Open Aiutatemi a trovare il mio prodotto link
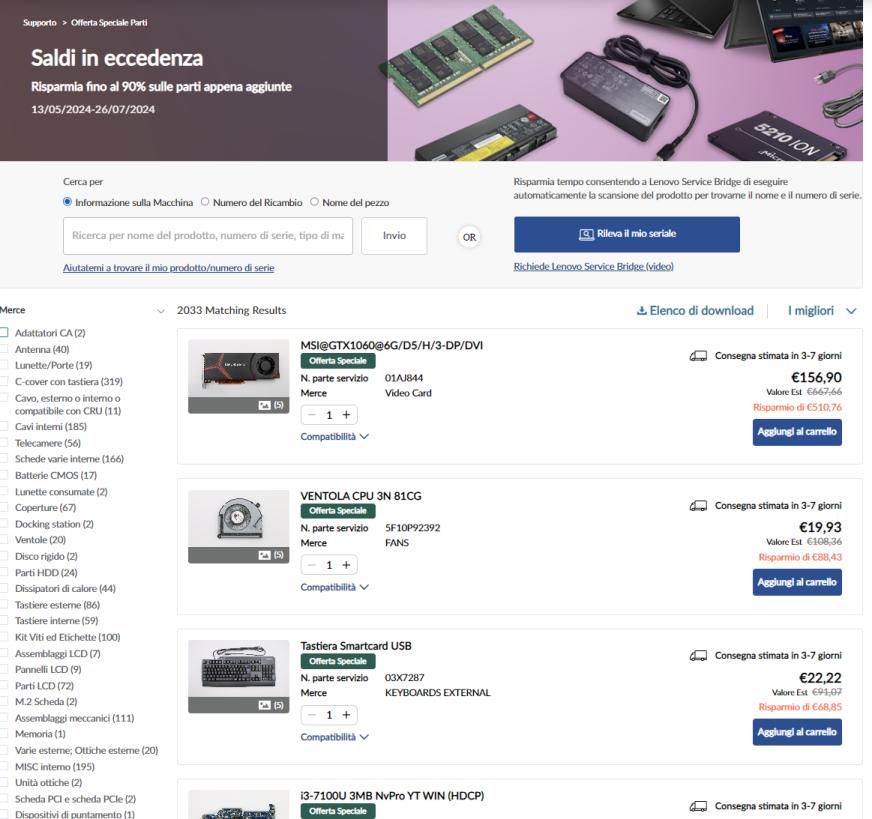Viewport: 872px width, 819px height. tap(168, 268)
